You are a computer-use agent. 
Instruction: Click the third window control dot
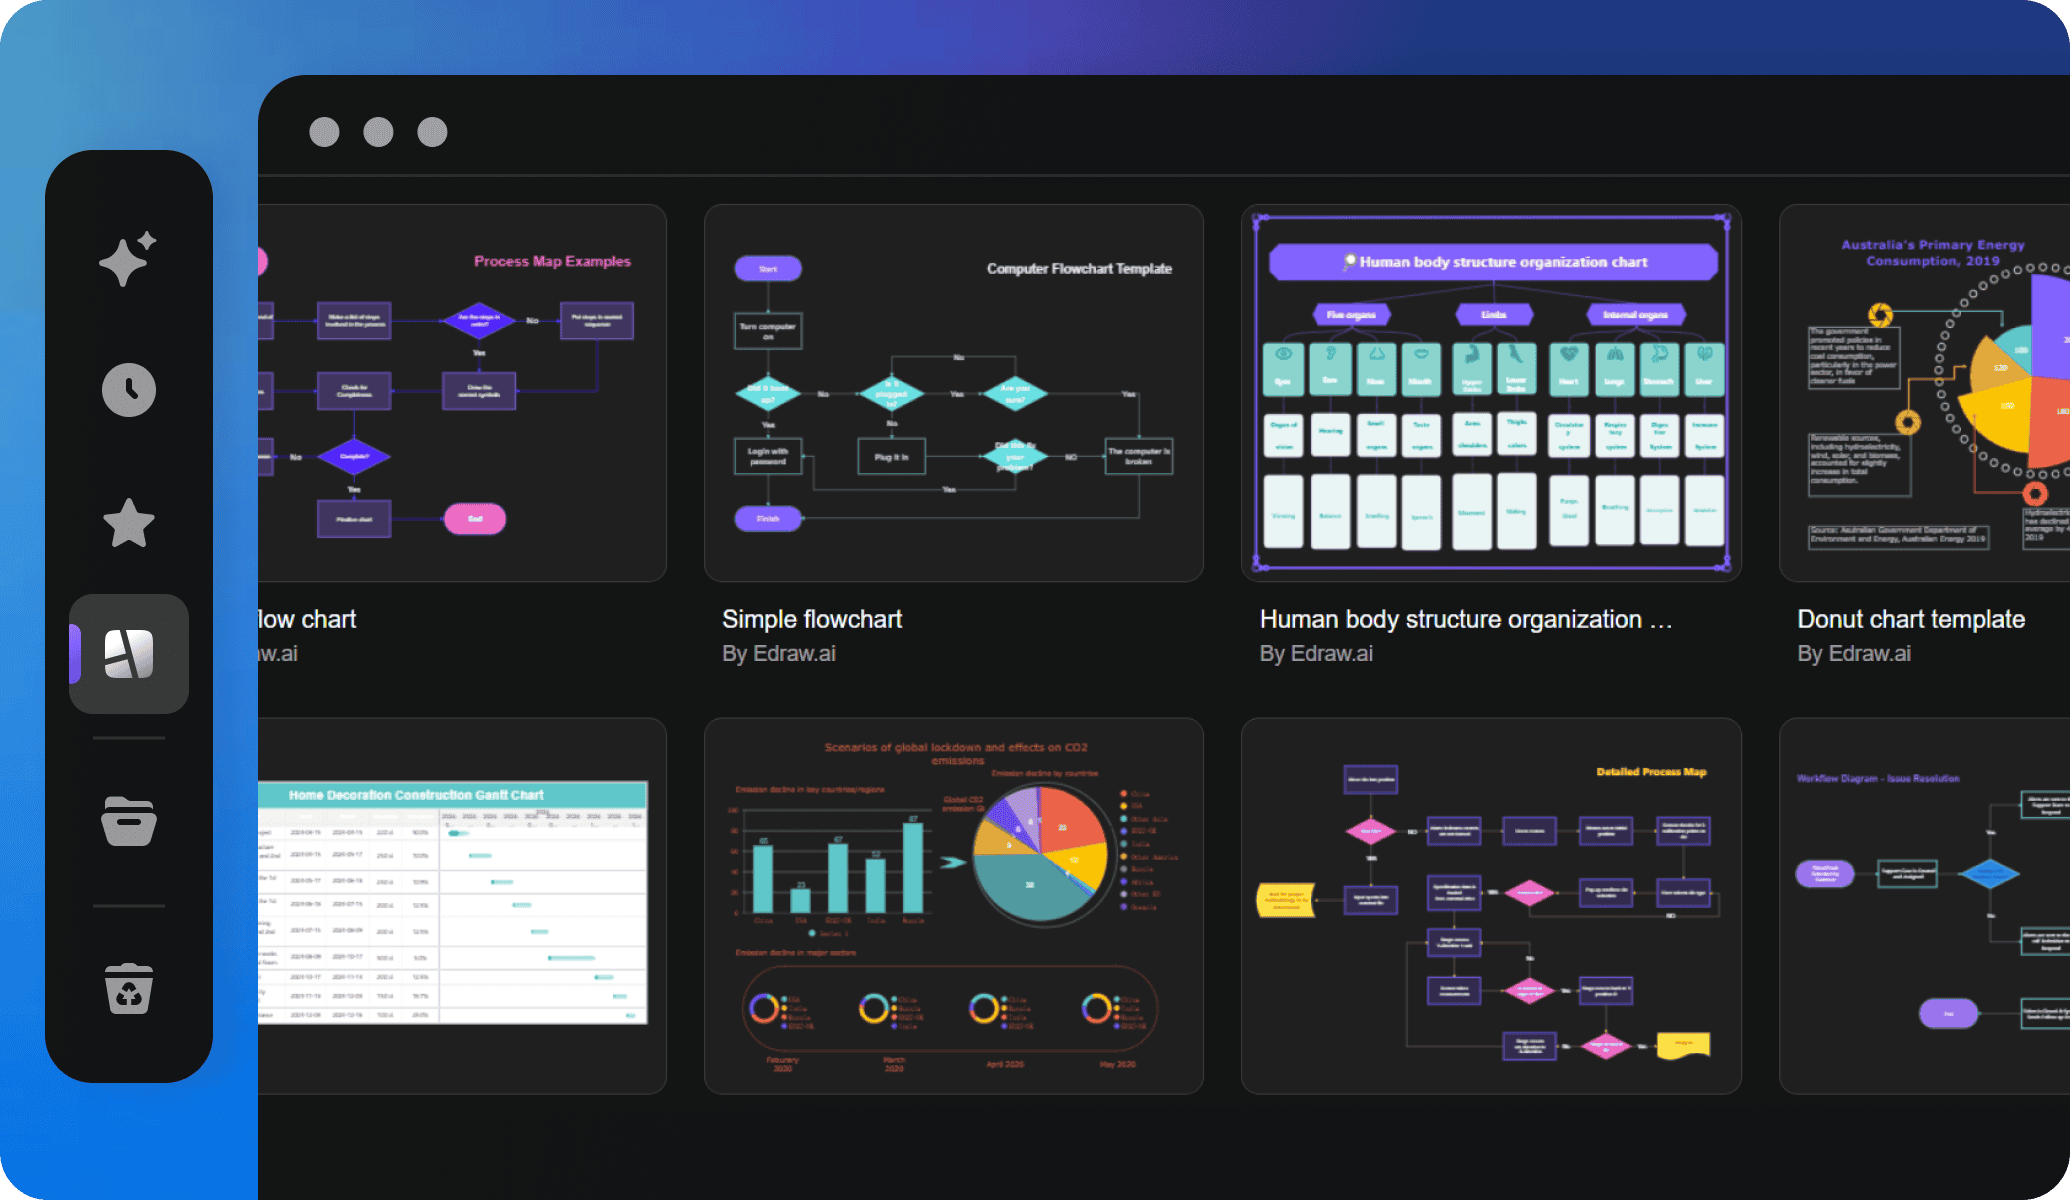(432, 132)
